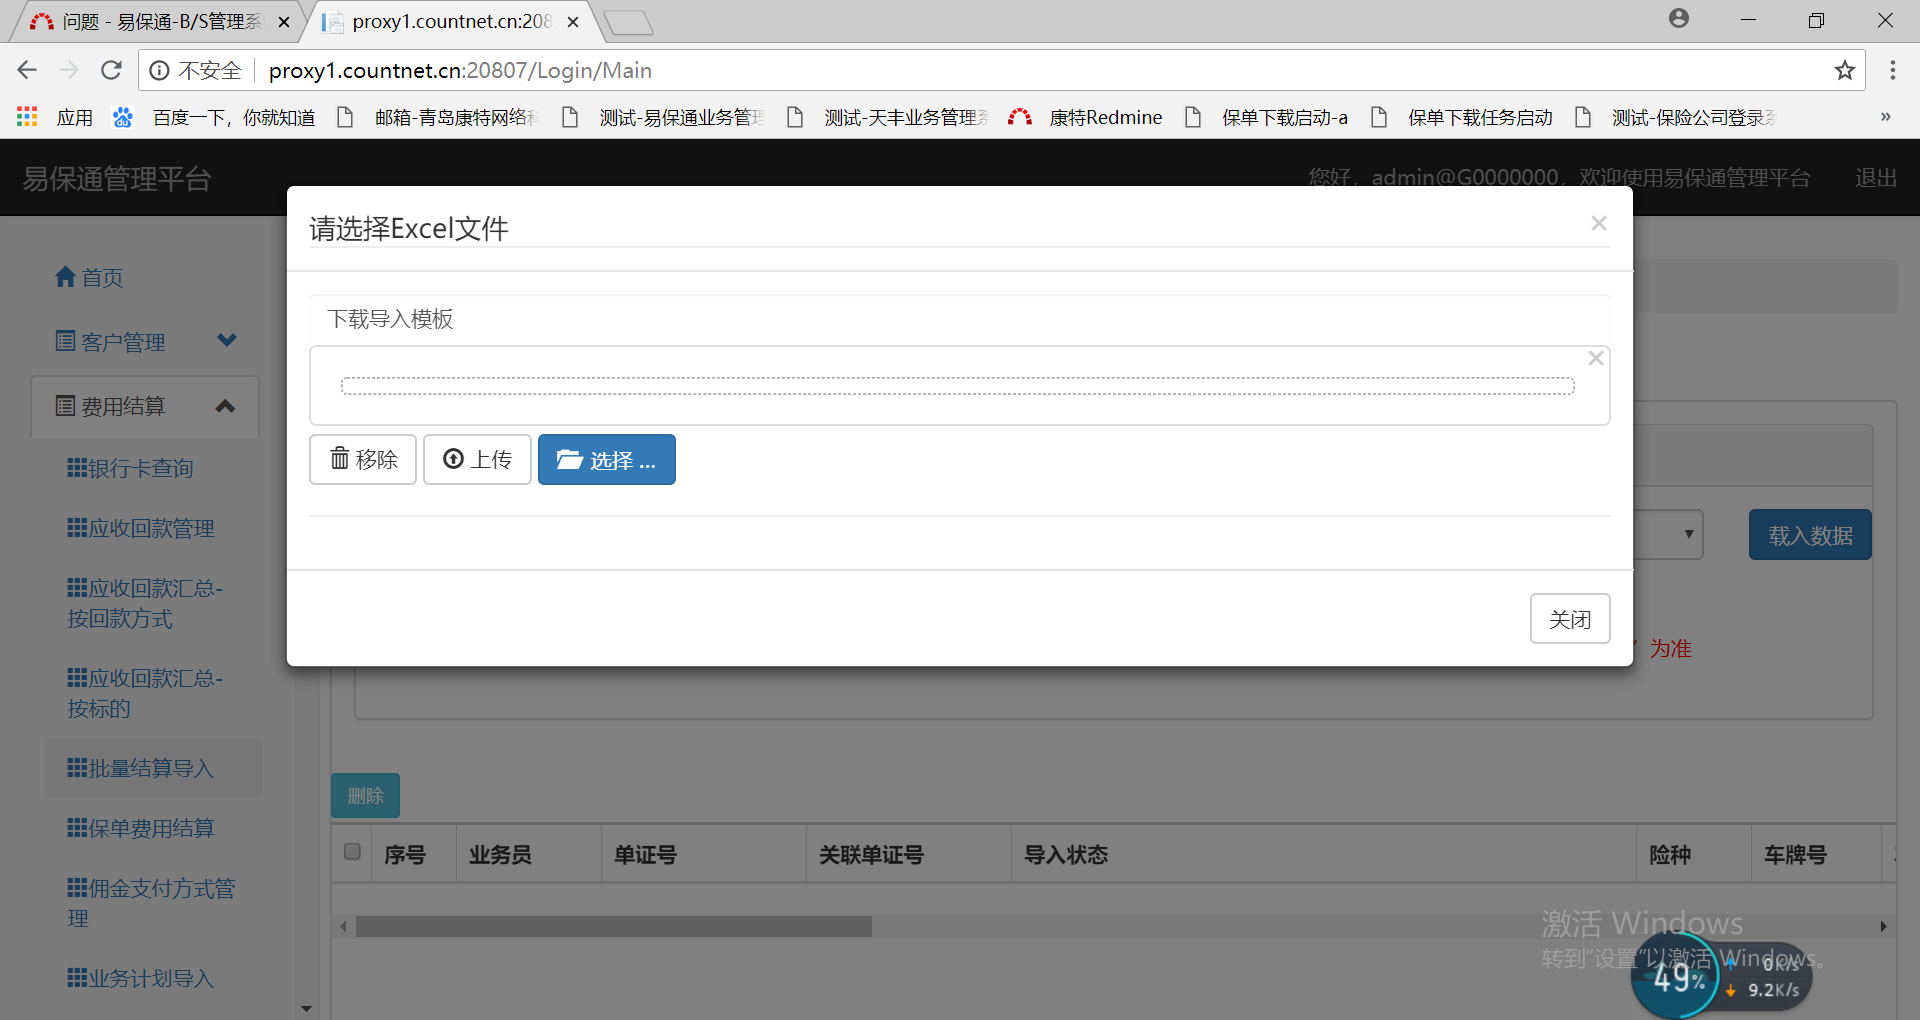Open the Apps bookmark shortcut
This screenshot has height=1020, width=1920.
tap(55, 117)
